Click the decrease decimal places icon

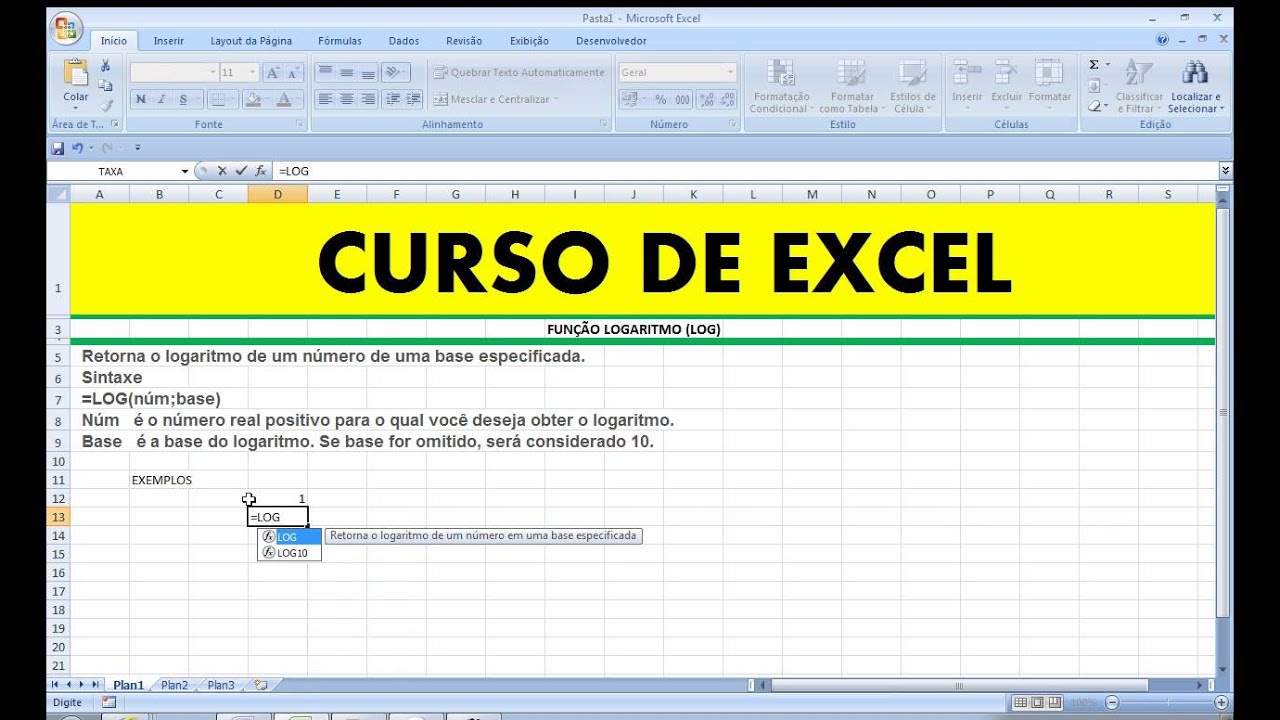[x=728, y=99]
